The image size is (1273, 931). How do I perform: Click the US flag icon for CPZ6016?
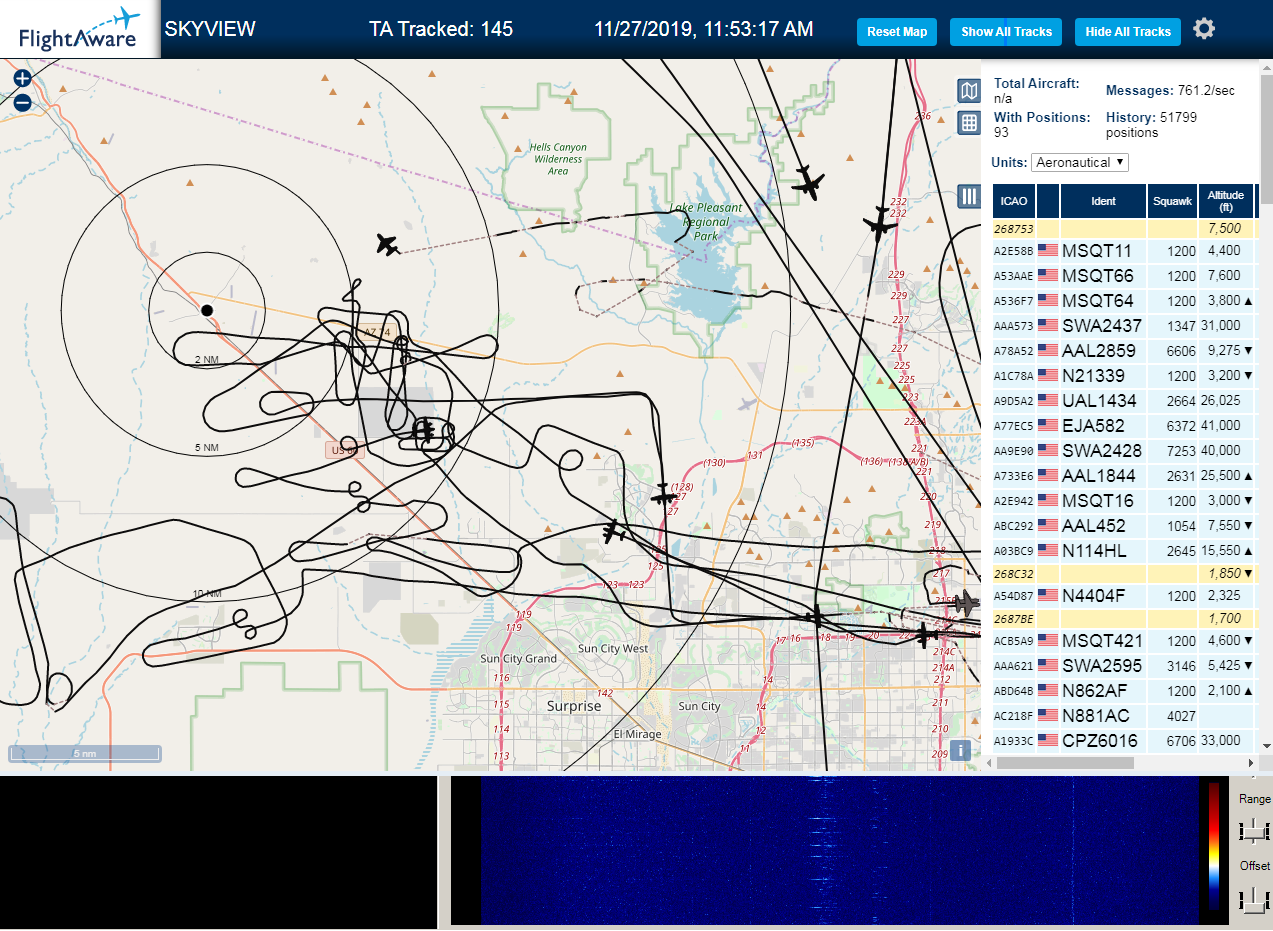pos(1048,740)
